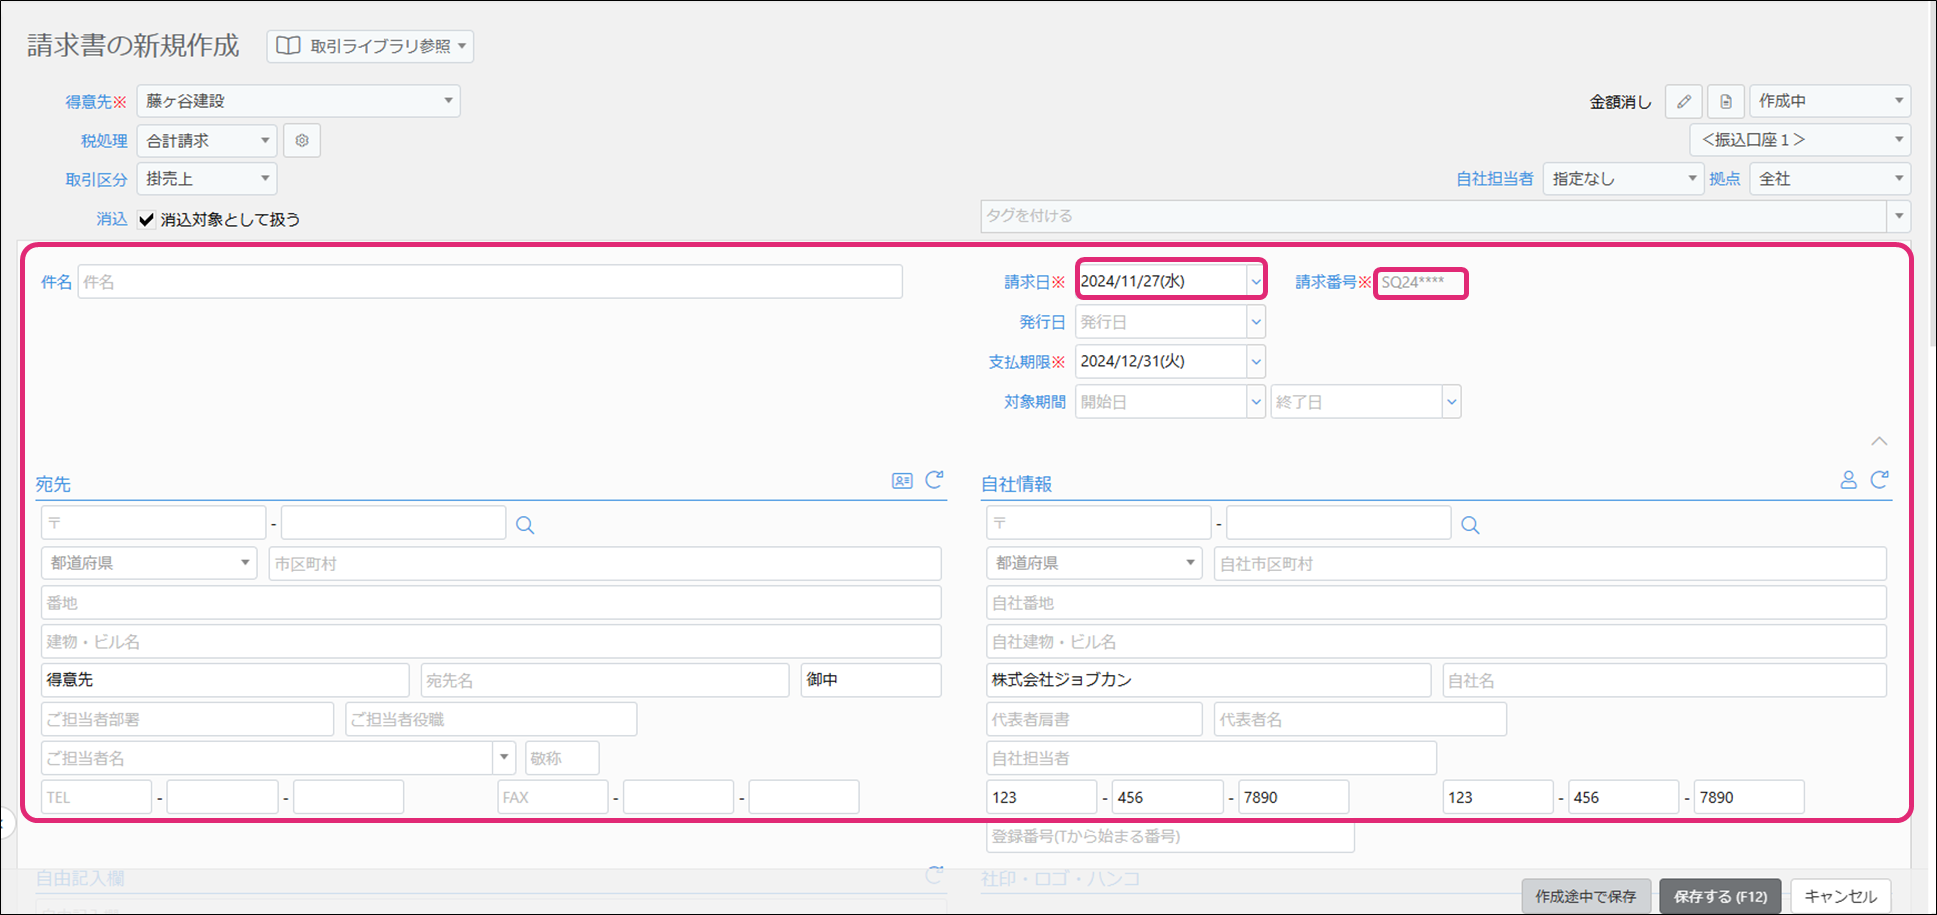Click the 作成途中で保存 button
Screen dimensions: 1937x915
pyautogui.click(x=1586, y=896)
